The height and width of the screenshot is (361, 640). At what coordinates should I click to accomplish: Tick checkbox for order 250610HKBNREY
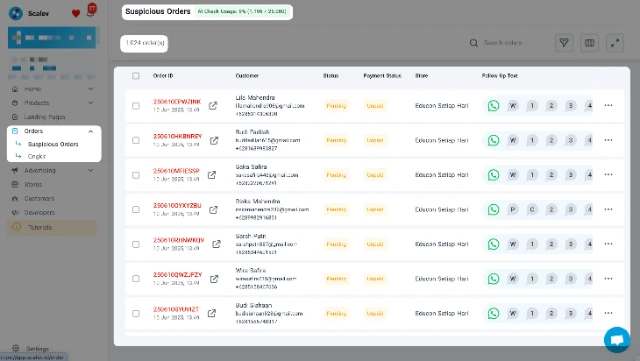click(136, 140)
